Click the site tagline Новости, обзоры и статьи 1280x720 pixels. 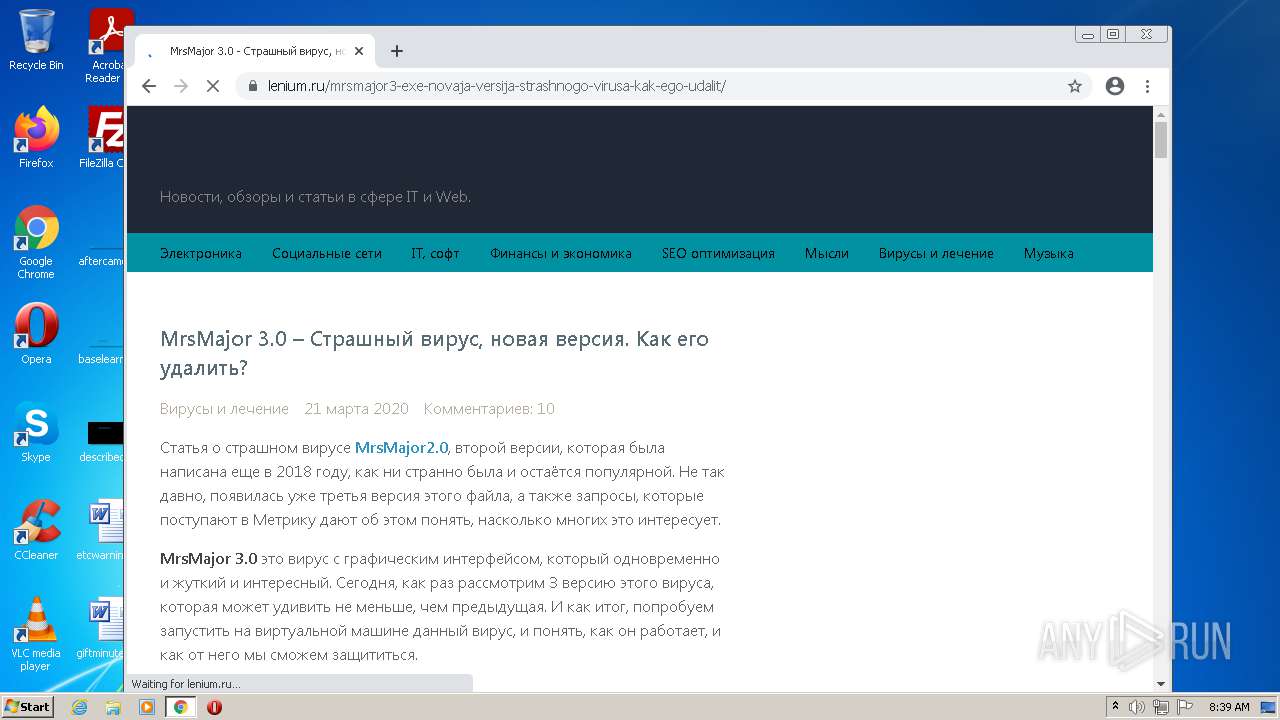tap(315, 197)
